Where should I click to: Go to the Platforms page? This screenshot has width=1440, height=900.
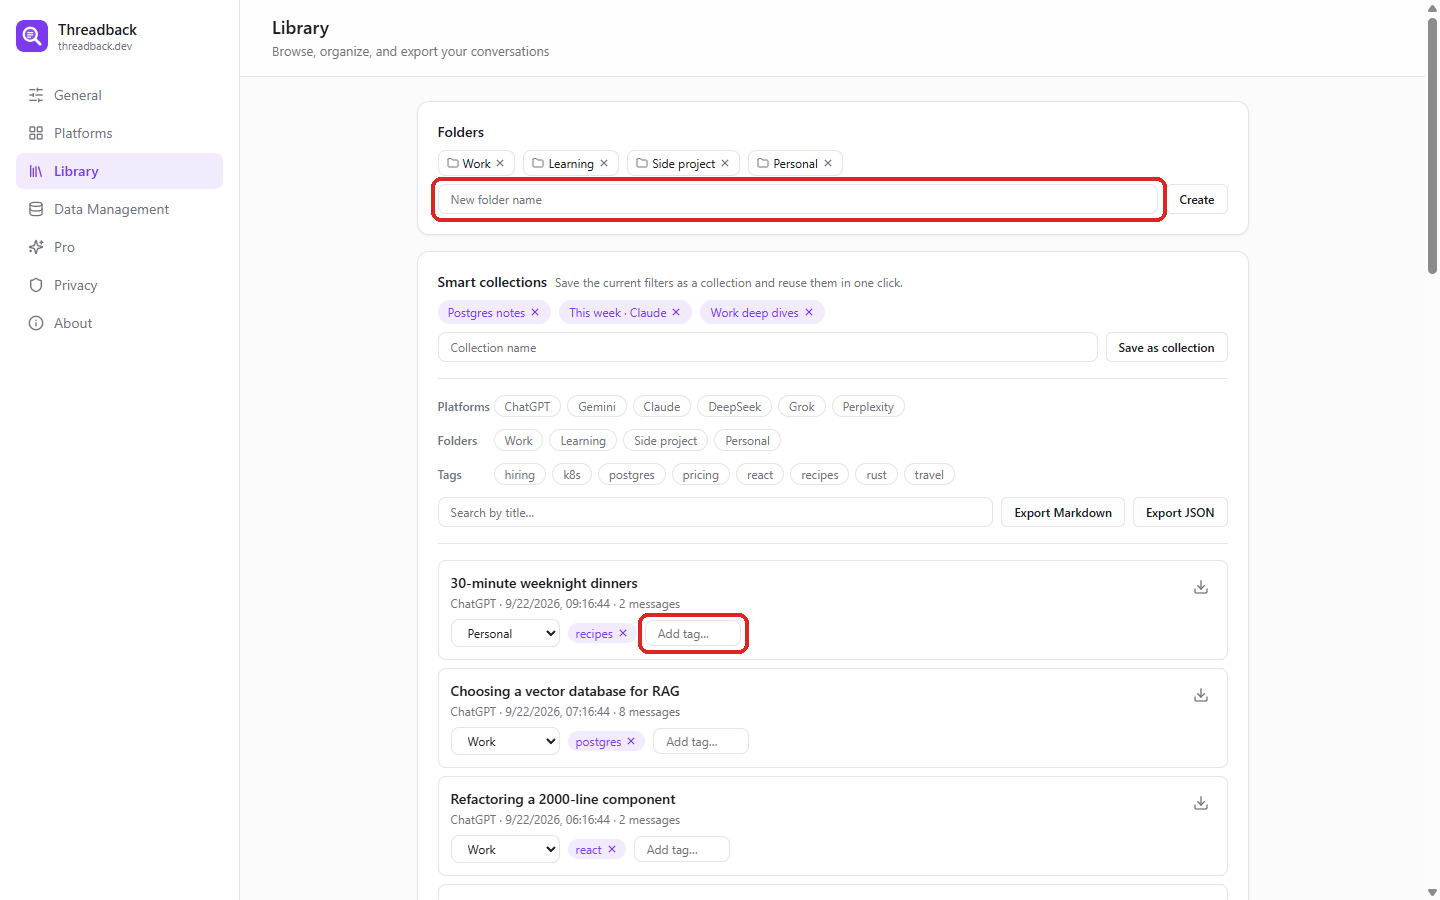click(x=119, y=133)
